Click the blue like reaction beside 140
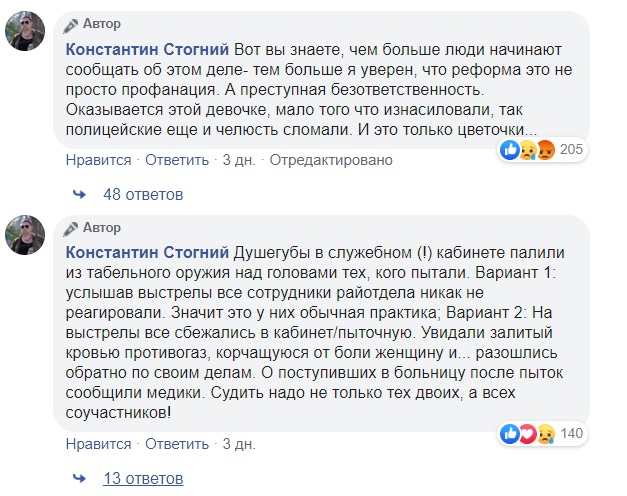Image resolution: width=627 pixels, height=496 pixels. (x=512, y=433)
